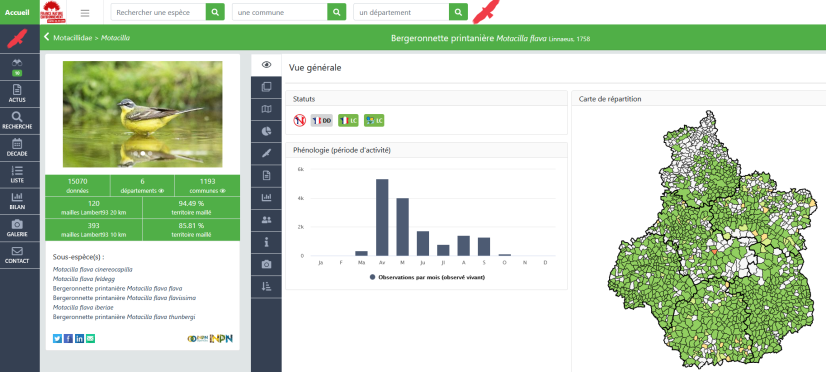Open the LISTE sidebar item
The width and height of the screenshot is (826, 372).
[17, 174]
